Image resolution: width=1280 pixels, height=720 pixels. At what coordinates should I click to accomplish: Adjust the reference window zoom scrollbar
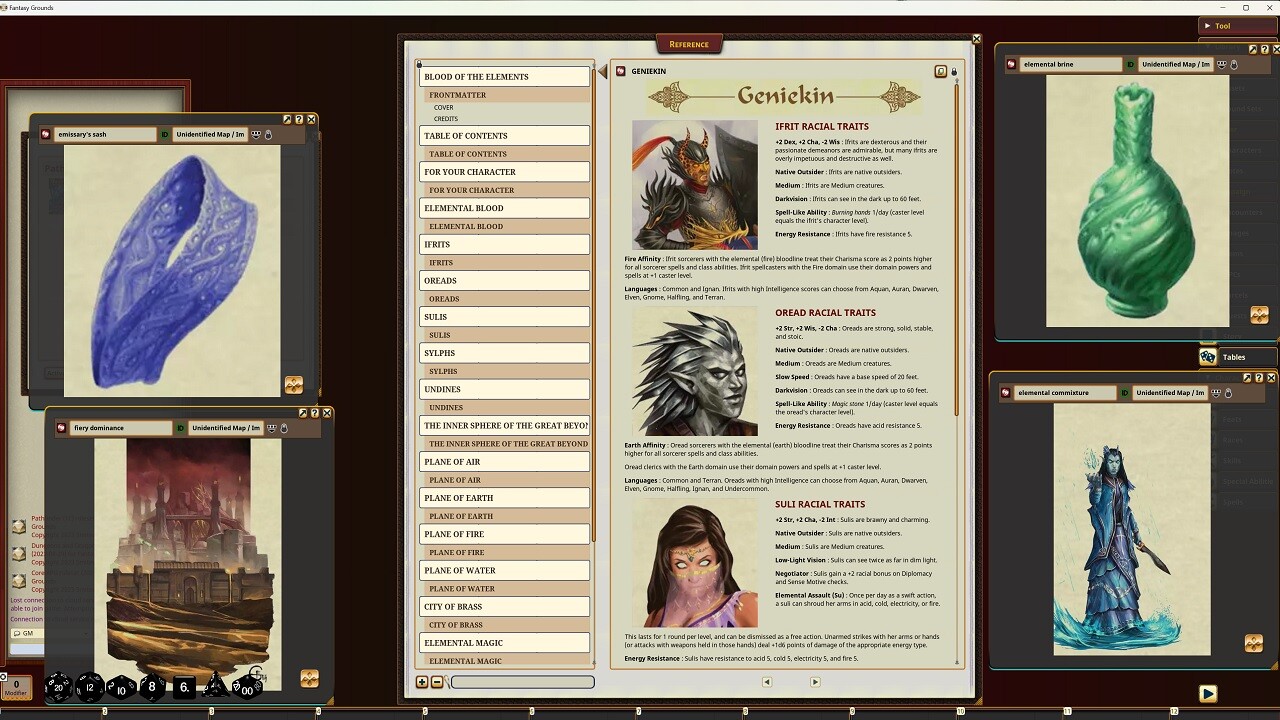click(x=521, y=681)
